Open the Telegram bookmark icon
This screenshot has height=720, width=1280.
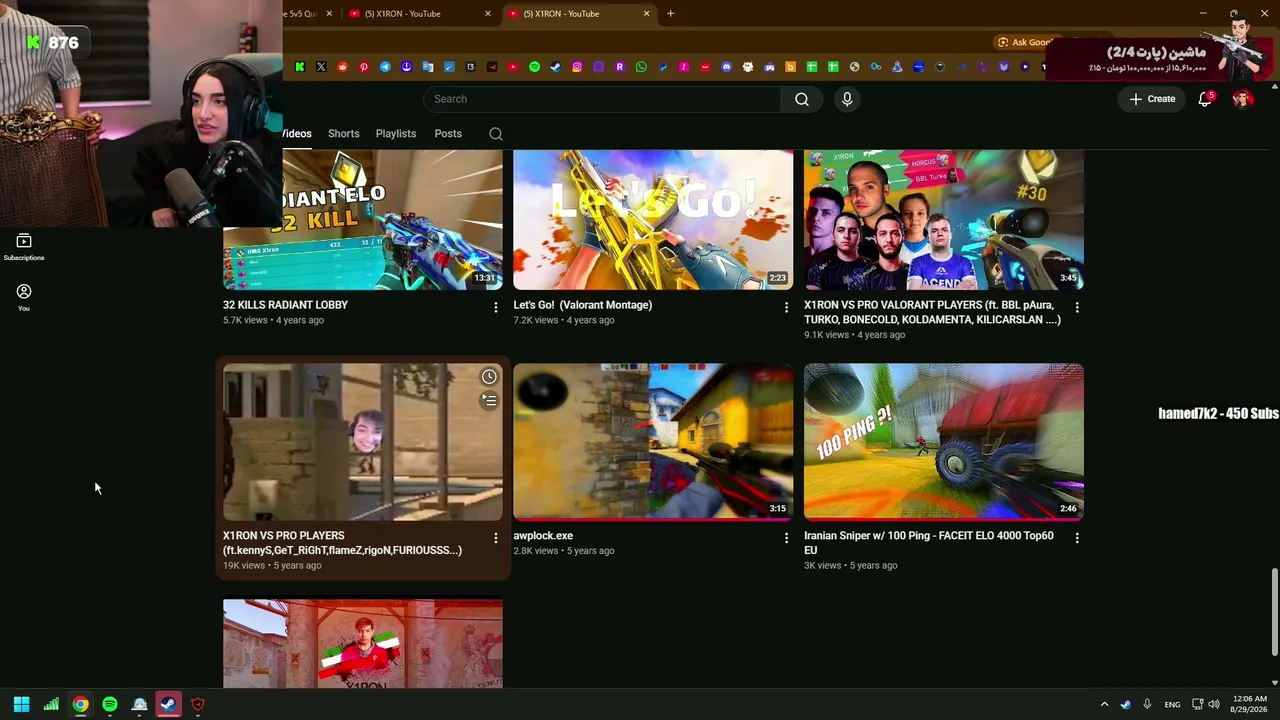coord(385,67)
